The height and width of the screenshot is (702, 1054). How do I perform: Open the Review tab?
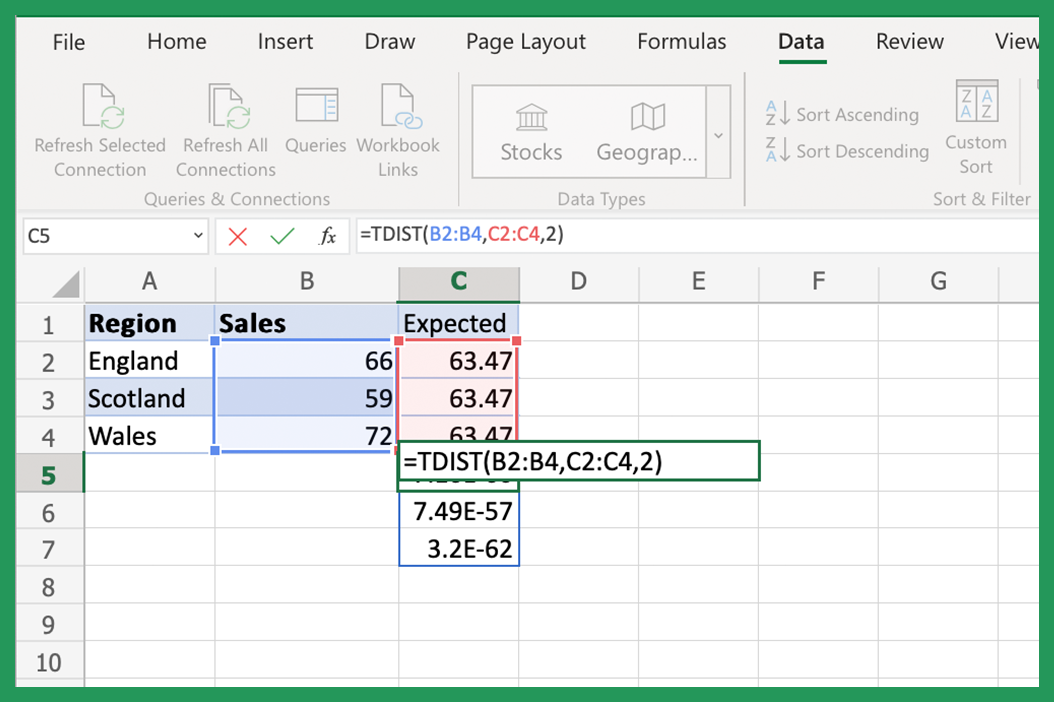click(x=909, y=41)
